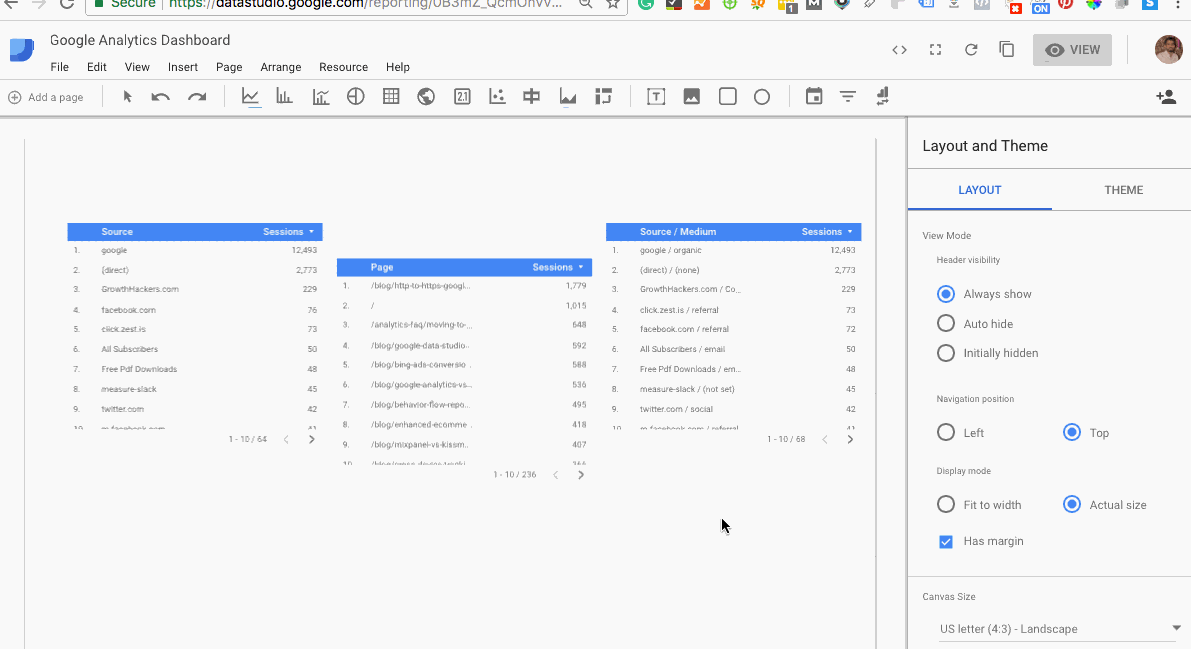Insert a scorecard
Viewport: 1191px width, 649px height.
[x=461, y=96]
